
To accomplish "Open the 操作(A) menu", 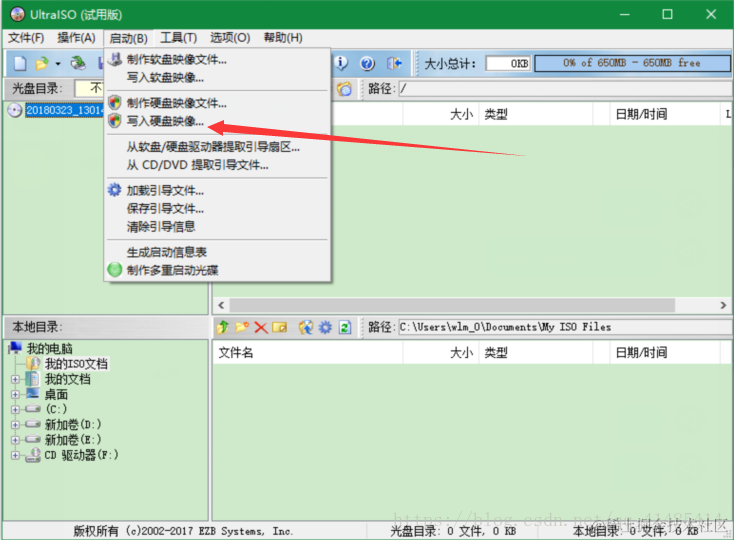I will pyautogui.click(x=76, y=37).
